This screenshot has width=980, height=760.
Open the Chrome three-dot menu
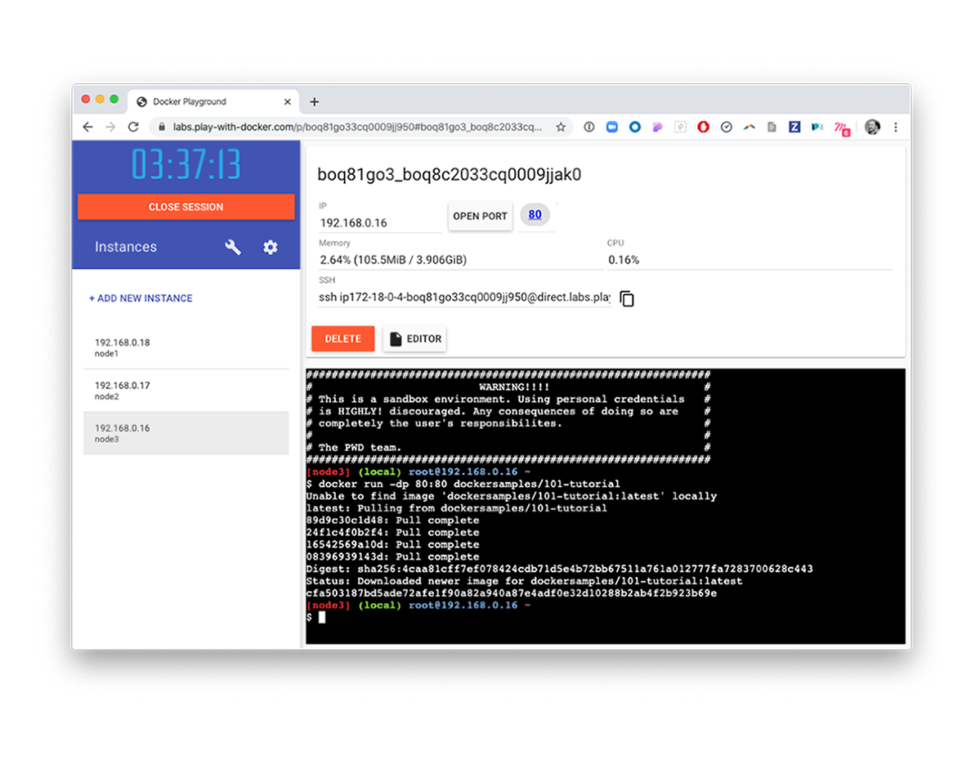[896, 127]
